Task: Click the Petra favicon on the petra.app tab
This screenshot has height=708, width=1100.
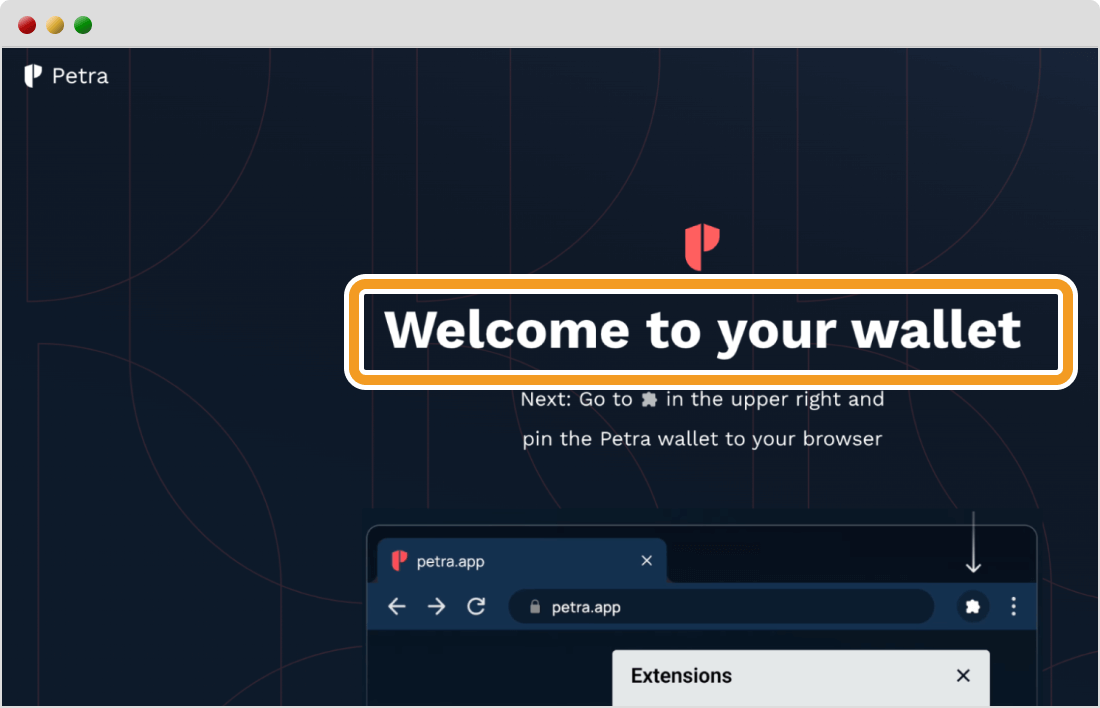Action: tap(399, 561)
